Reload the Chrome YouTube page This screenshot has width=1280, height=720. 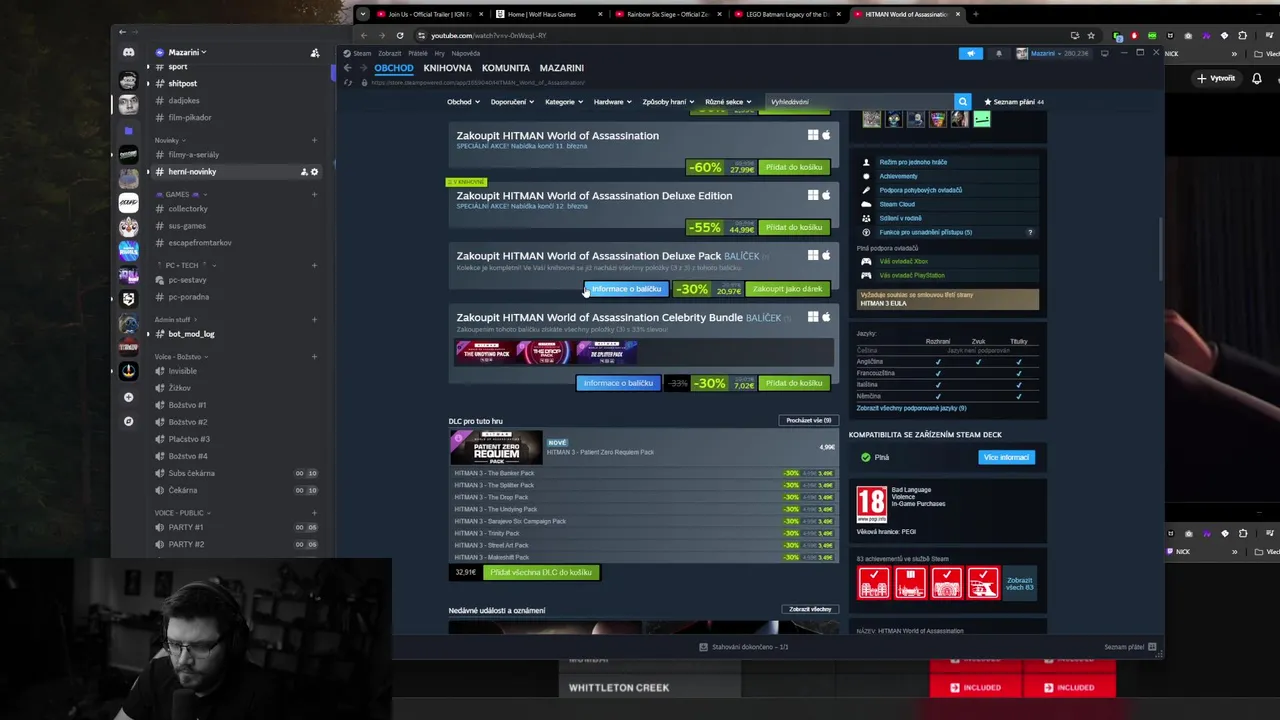[x=400, y=35]
